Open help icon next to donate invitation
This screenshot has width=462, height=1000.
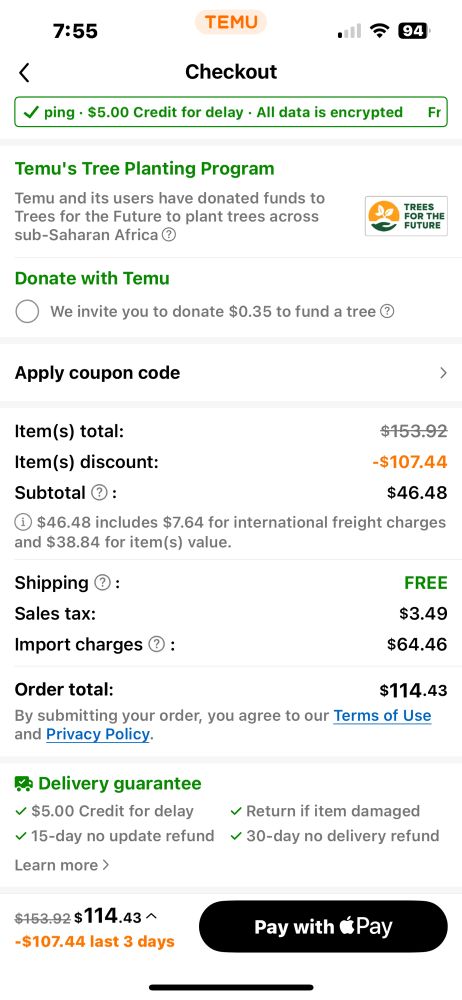pyautogui.click(x=387, y=312)
